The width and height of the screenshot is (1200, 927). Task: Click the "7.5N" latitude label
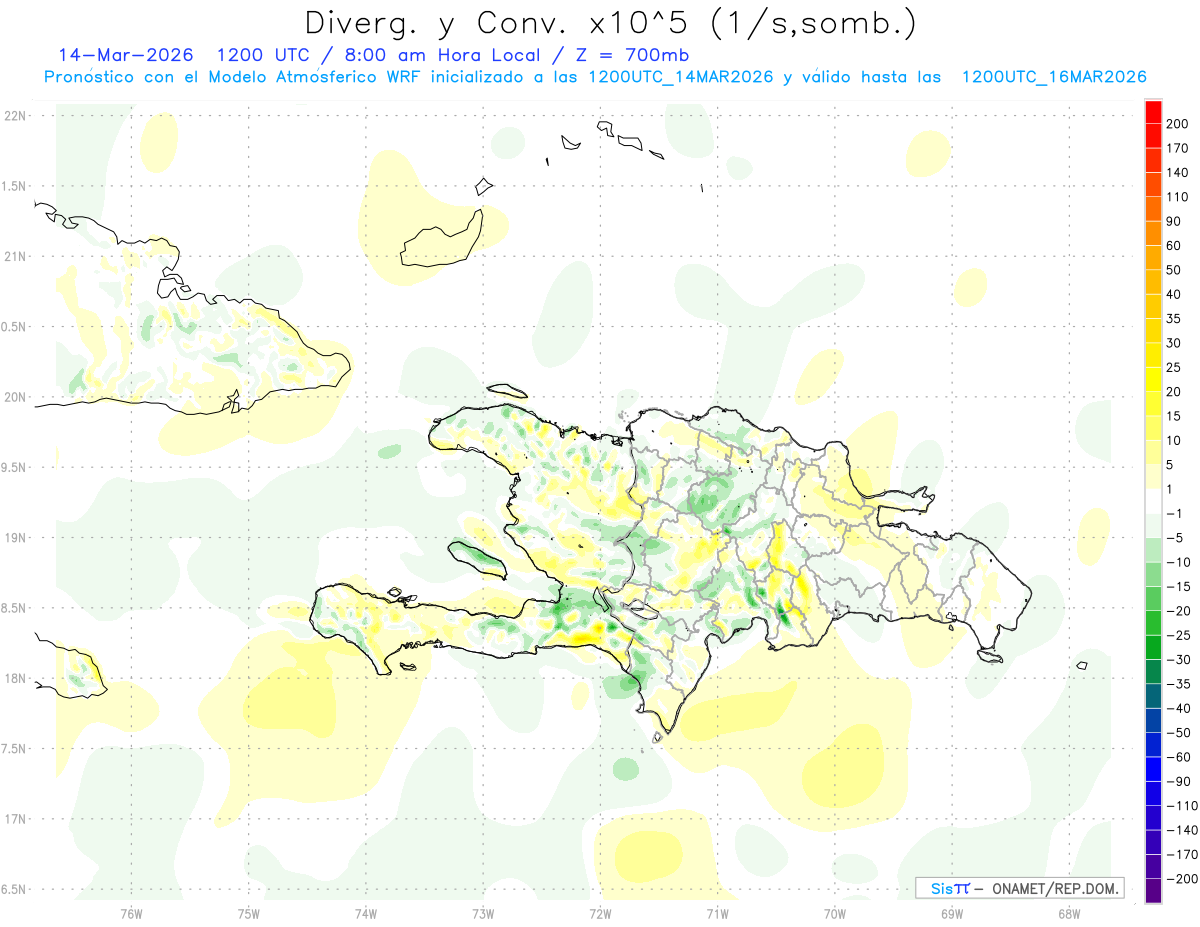(x=15, y=749)
